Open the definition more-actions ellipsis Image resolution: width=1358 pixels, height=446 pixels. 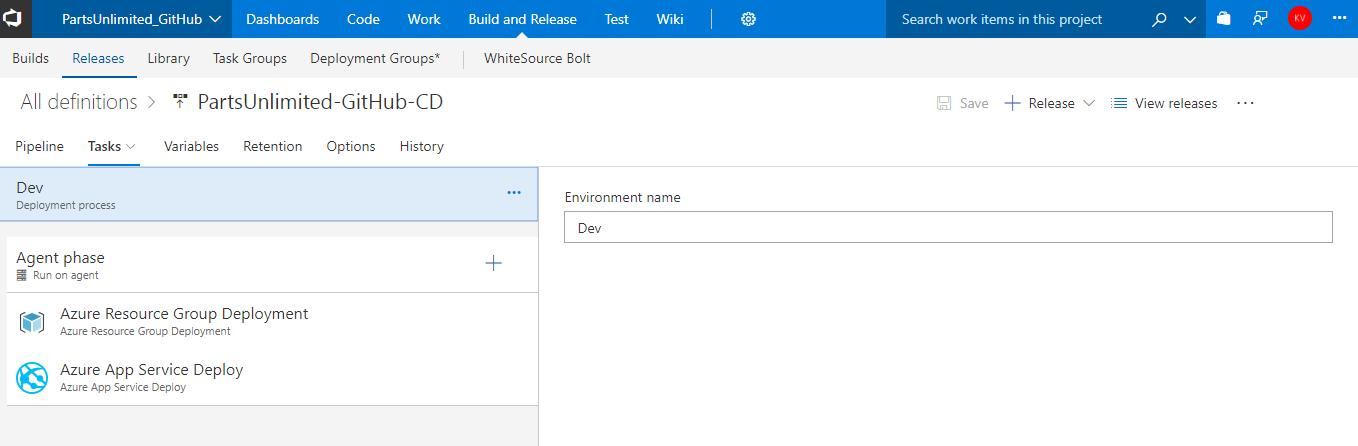point(1245,103)
